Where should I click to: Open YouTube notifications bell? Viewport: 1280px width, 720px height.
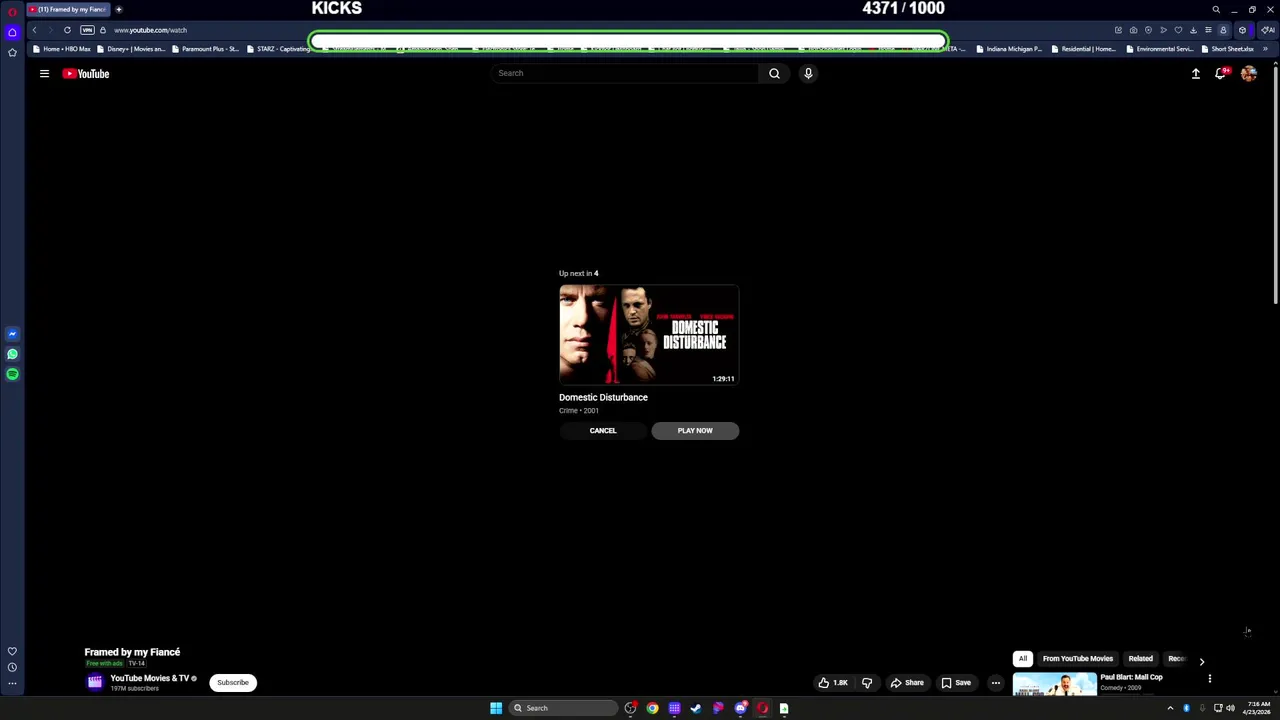click(x=1221, y=73)
